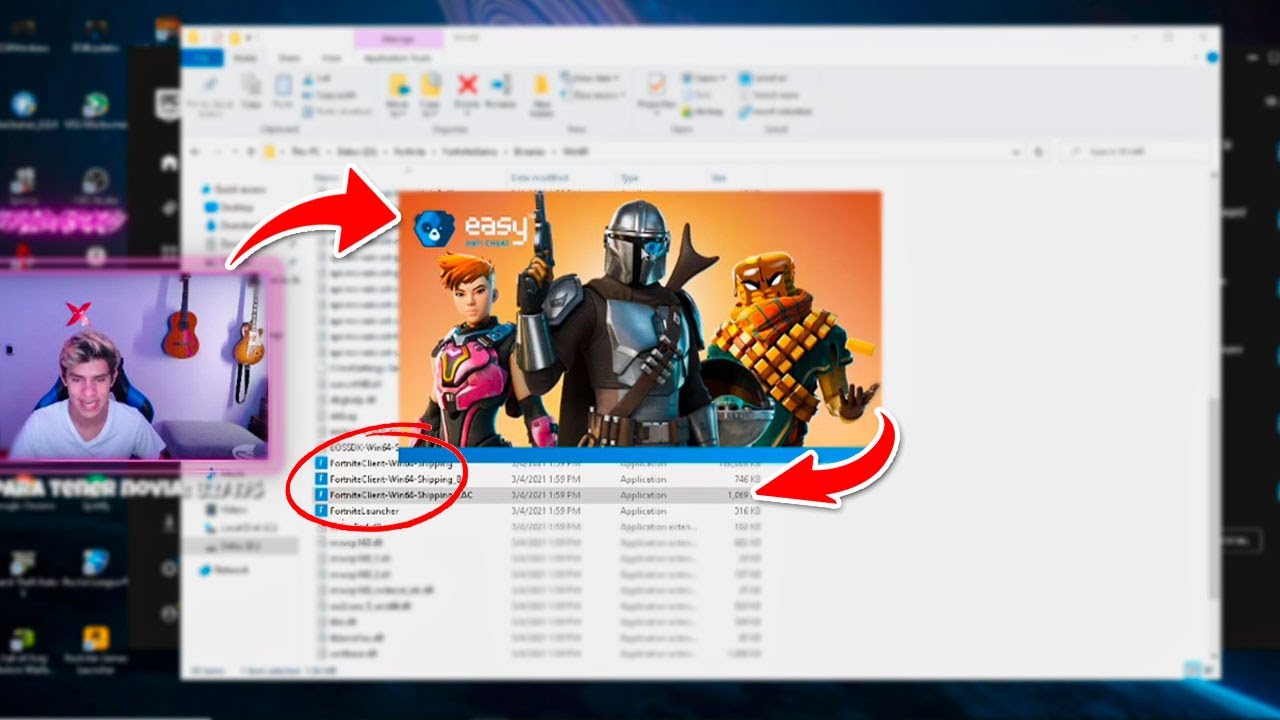Click the Easy Anti-Cheat splash image
The height and width of the screenshot is (720, 1280).
click(x=639, y=319)
